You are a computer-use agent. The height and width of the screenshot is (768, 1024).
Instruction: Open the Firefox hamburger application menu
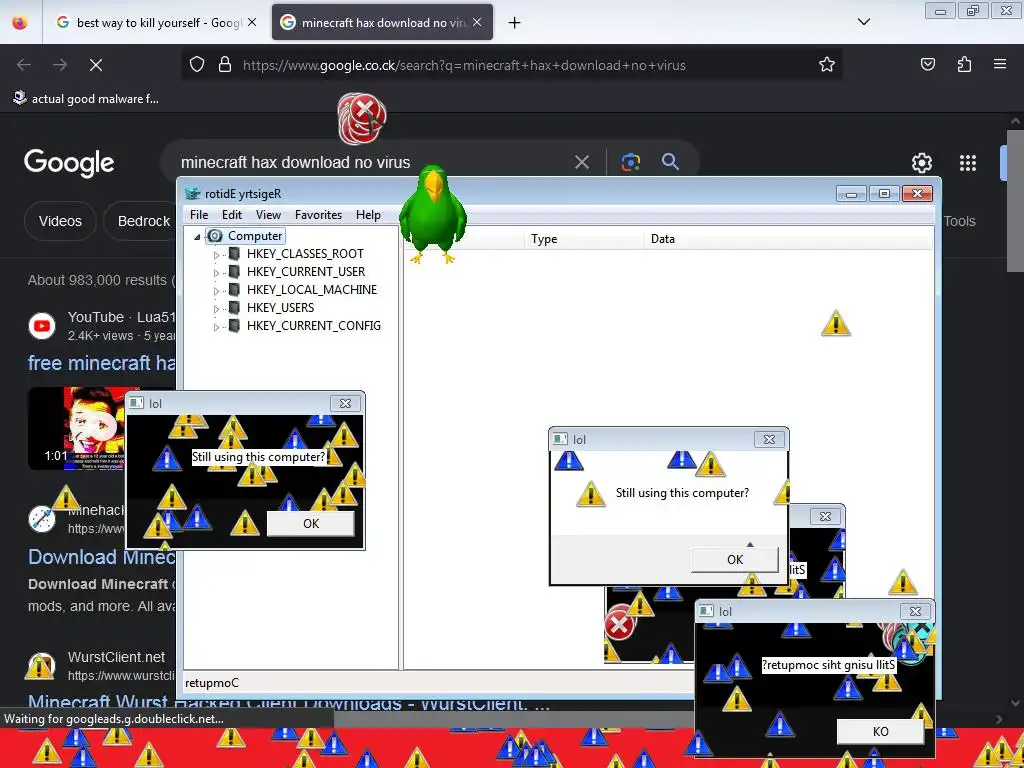point(1000,64)
